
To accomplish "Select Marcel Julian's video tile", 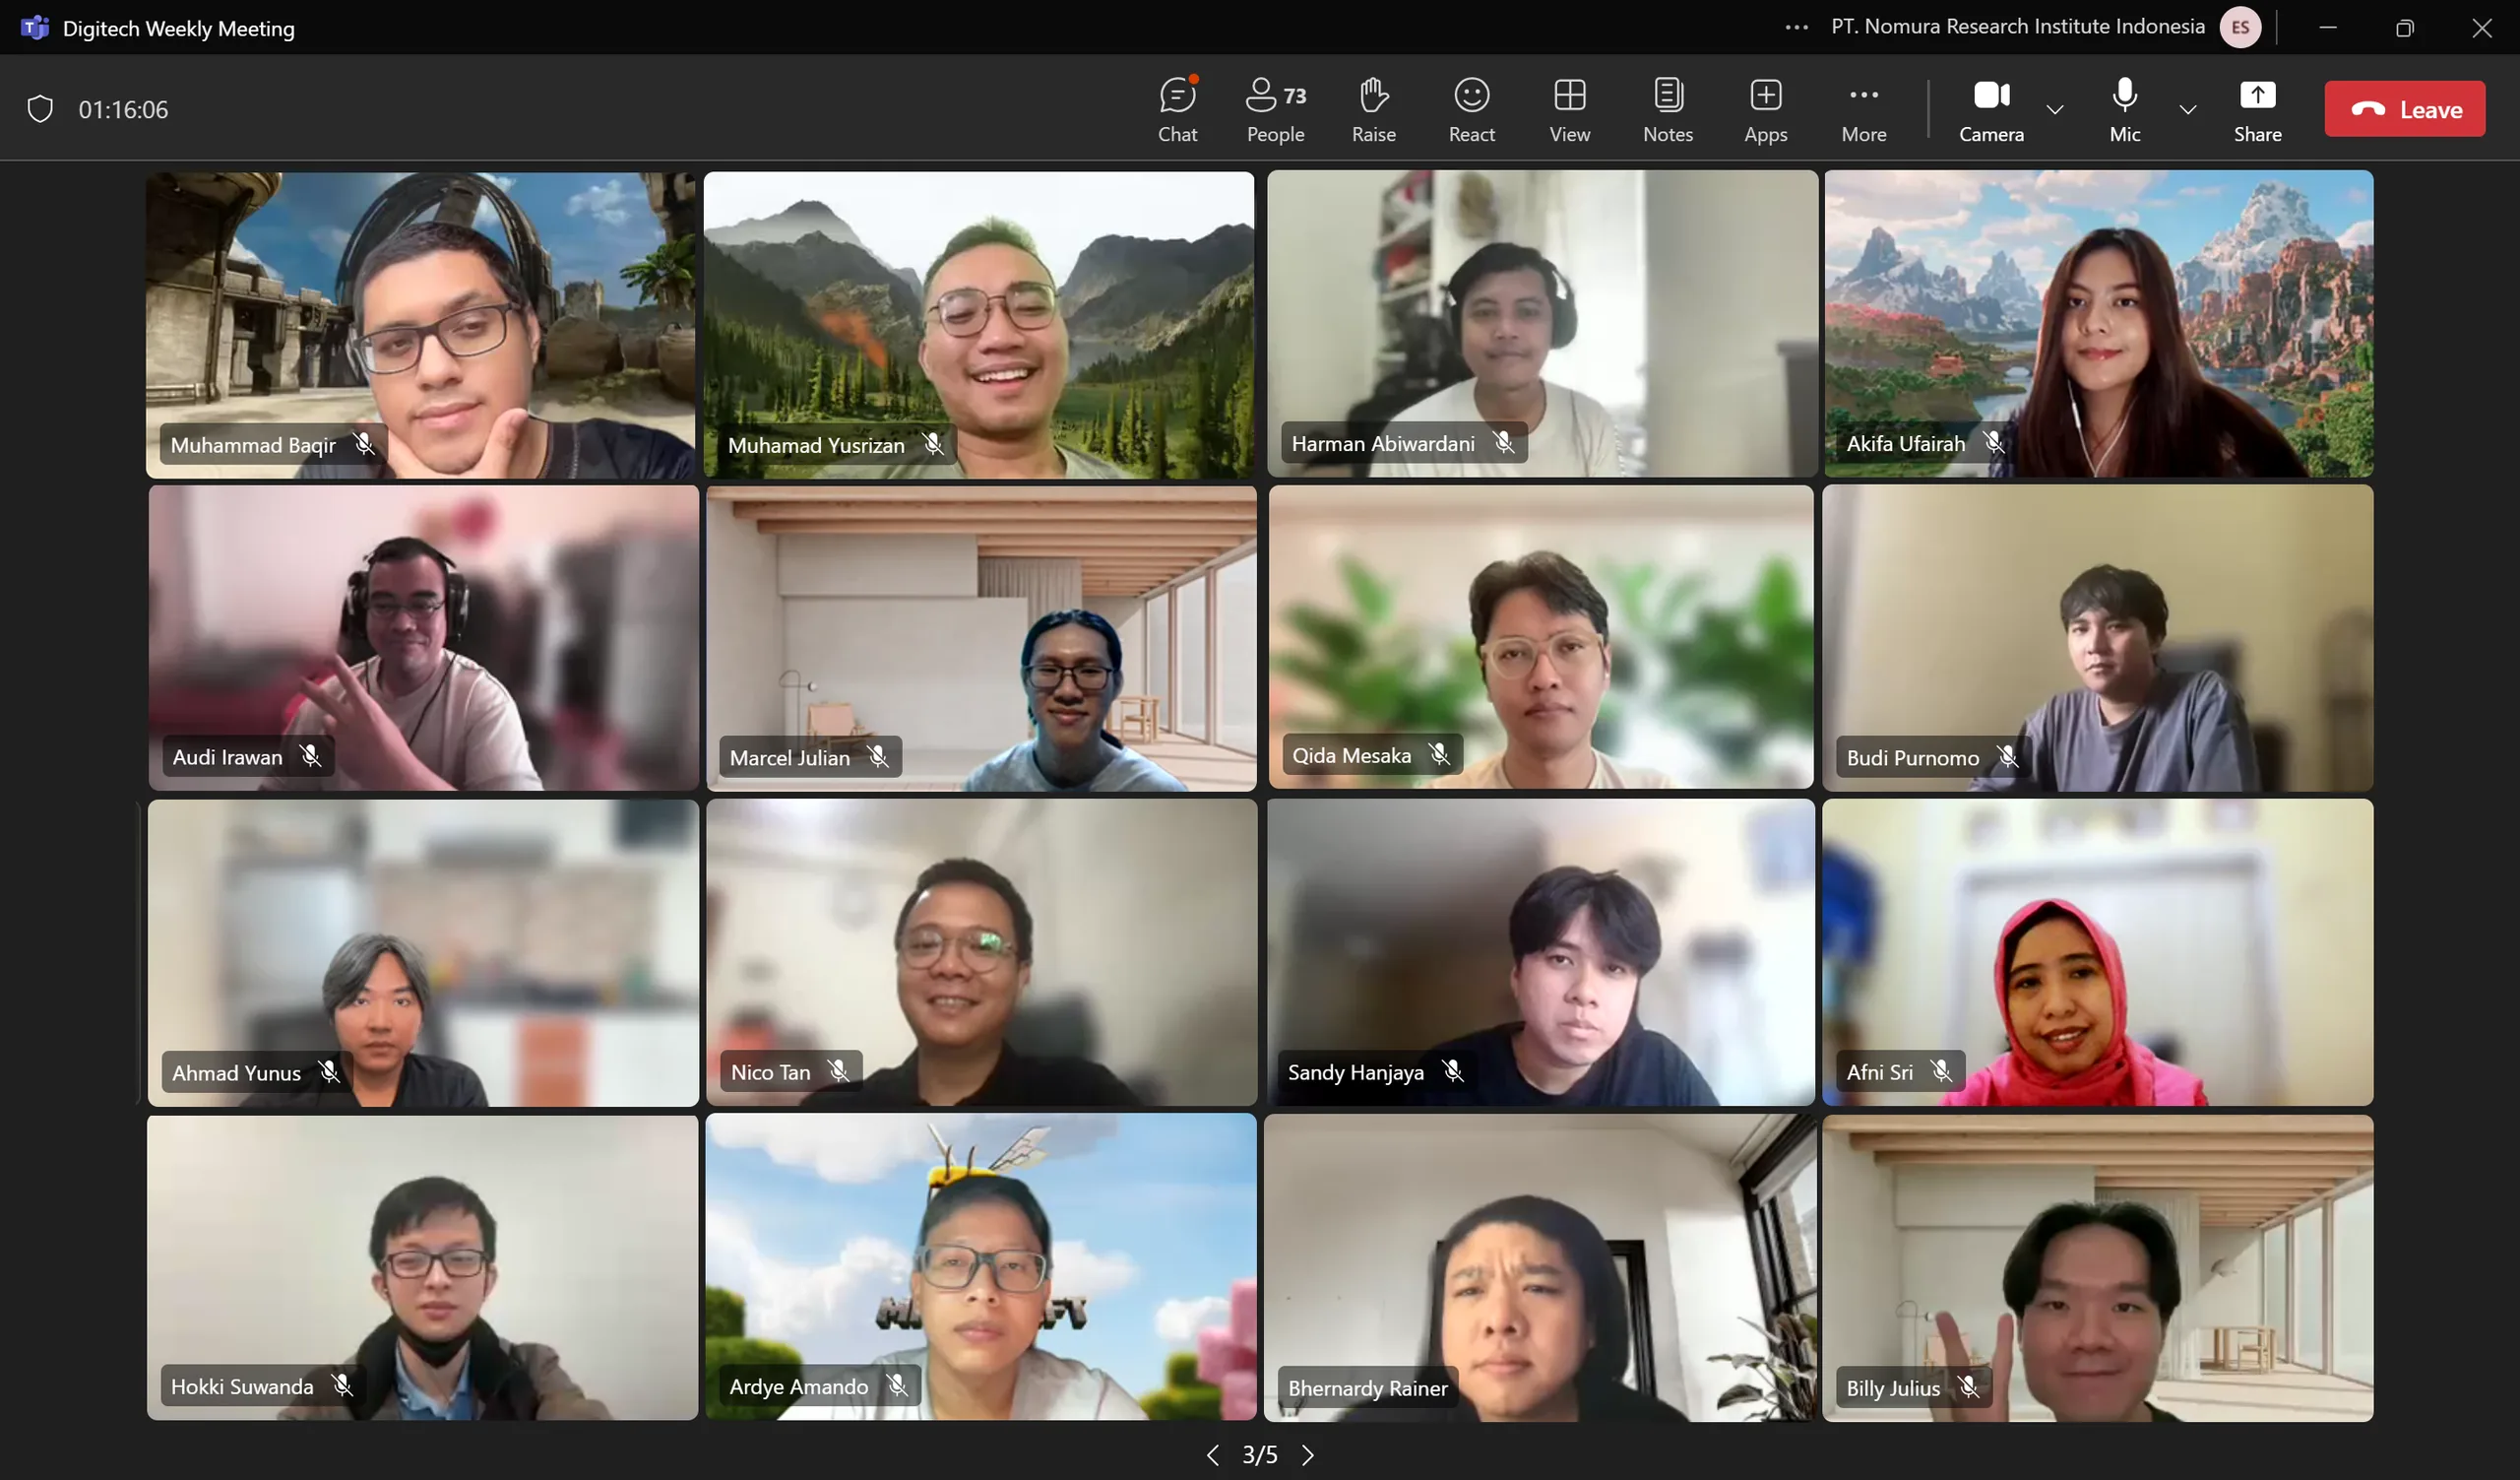I will pyautogui.click(x=981, y=638).
